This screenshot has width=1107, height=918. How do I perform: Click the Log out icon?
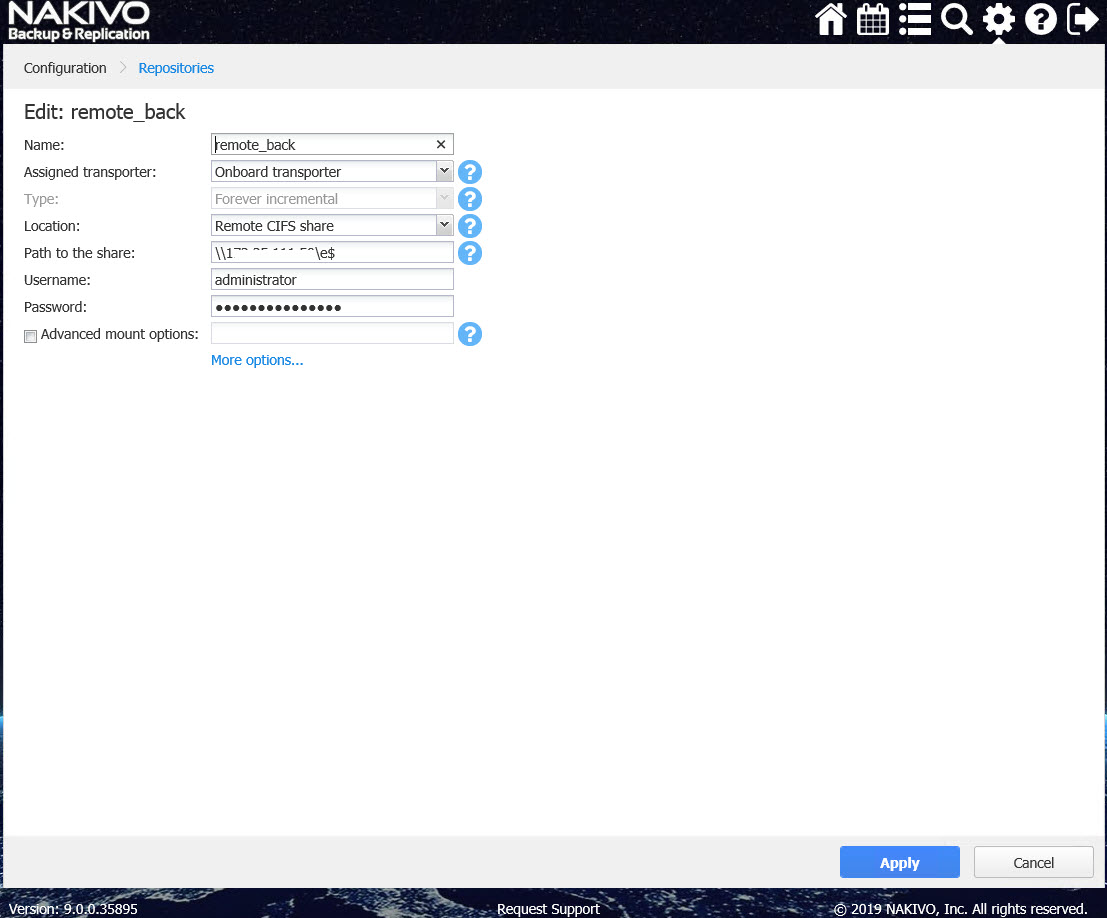tap(1083, 20)
